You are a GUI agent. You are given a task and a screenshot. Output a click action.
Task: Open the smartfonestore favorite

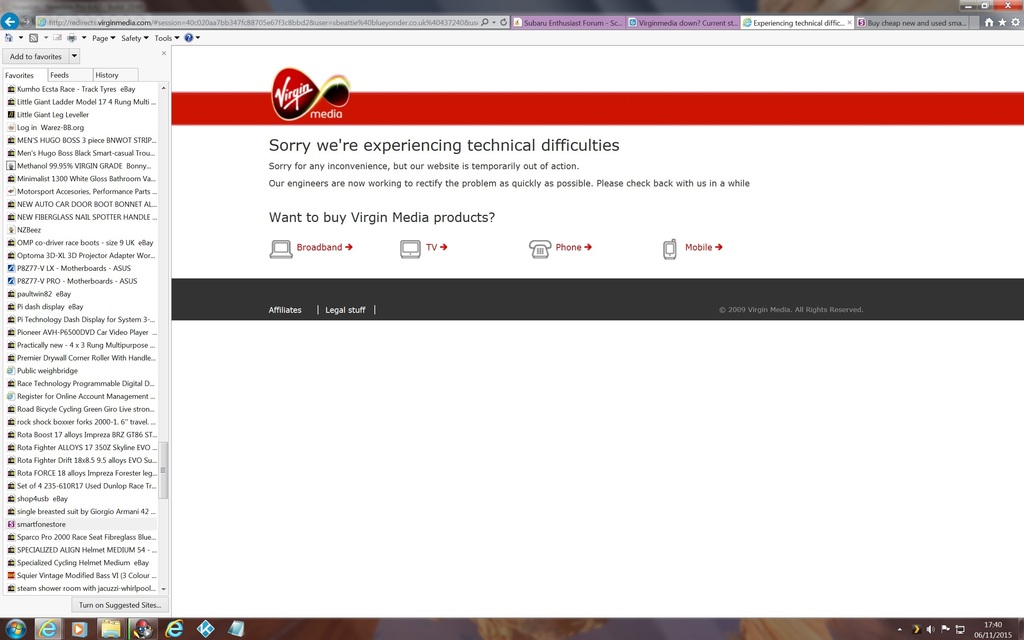(x=82, y=524)
